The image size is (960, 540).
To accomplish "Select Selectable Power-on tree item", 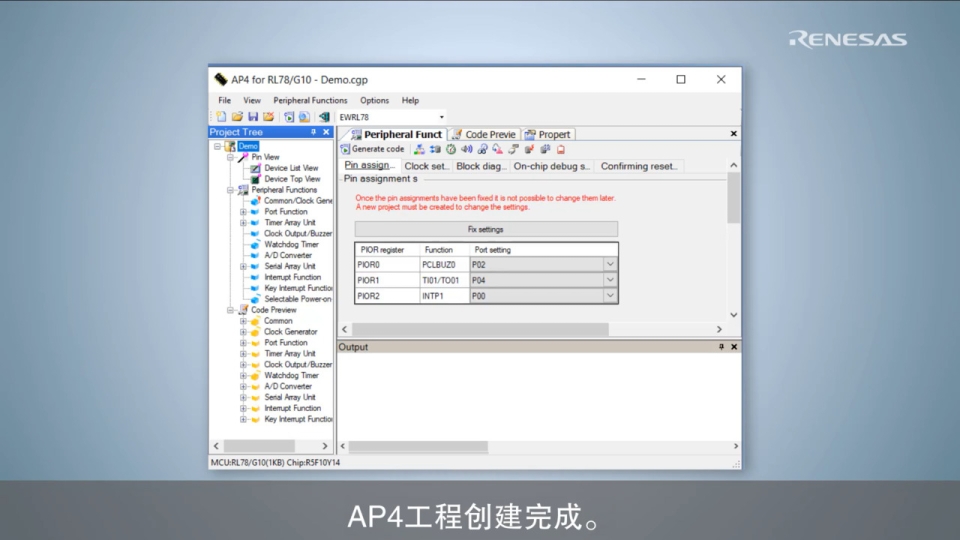I will pos(298,299).
